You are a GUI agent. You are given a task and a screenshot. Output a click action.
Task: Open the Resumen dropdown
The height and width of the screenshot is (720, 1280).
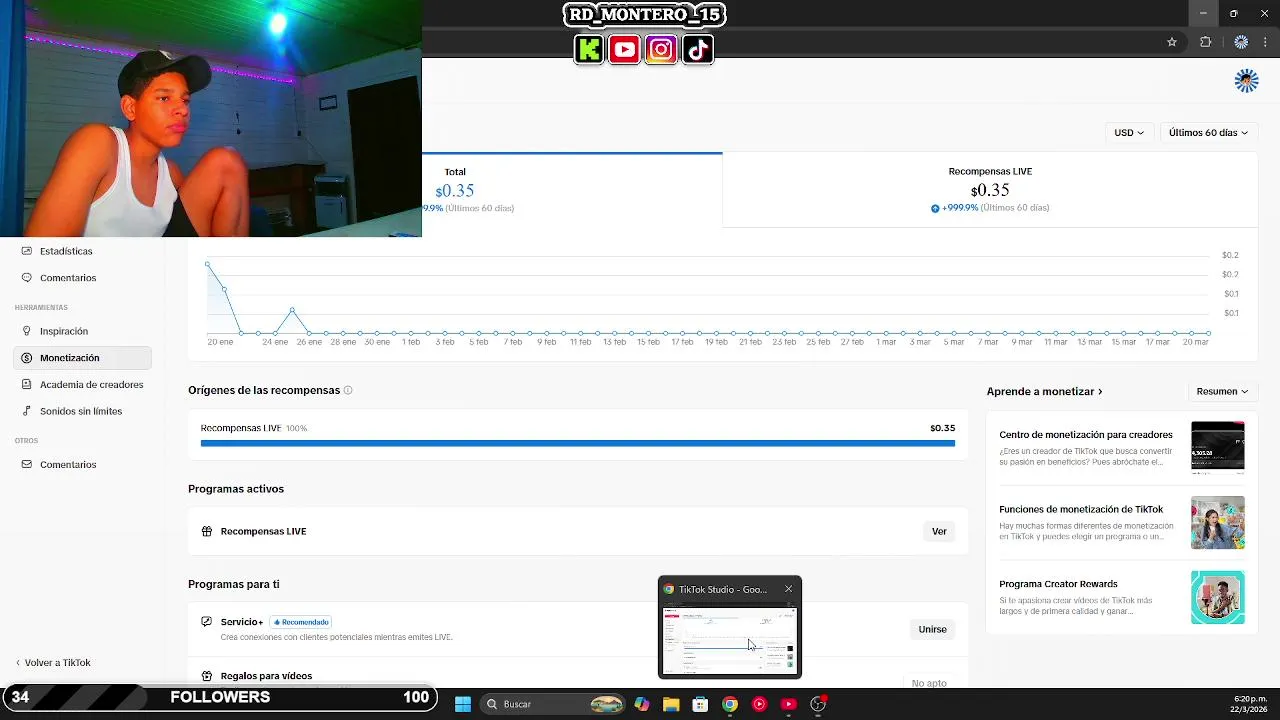click(x=1222, y=391)
